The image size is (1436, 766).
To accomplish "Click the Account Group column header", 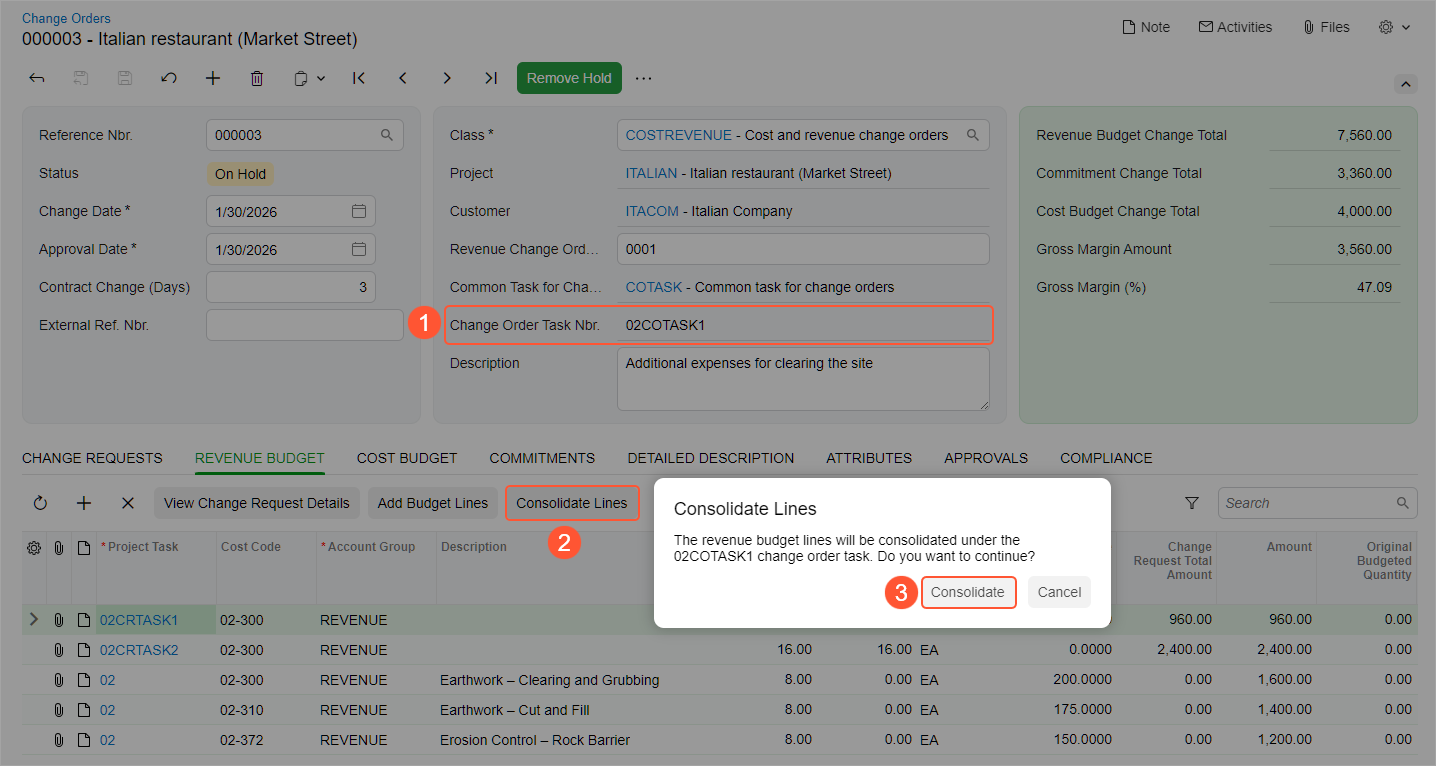I will click(x=371, y=547).
